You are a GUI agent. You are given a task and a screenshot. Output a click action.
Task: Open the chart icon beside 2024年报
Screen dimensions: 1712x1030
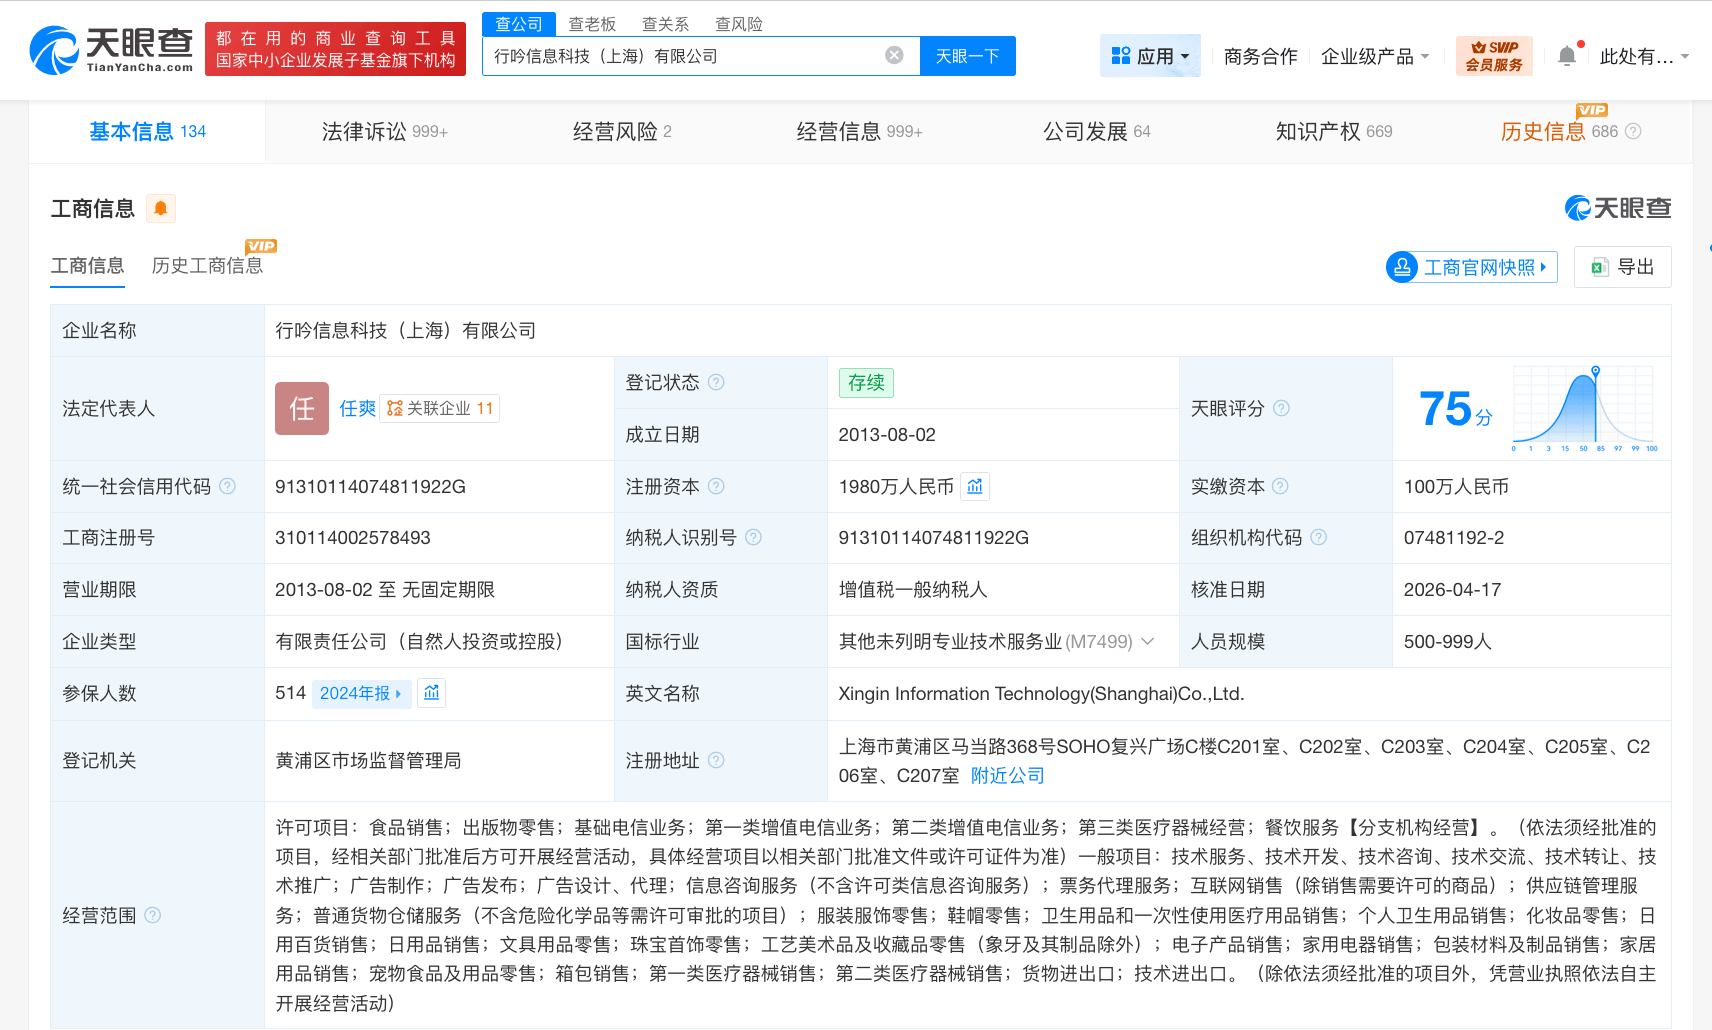[432, 693]
